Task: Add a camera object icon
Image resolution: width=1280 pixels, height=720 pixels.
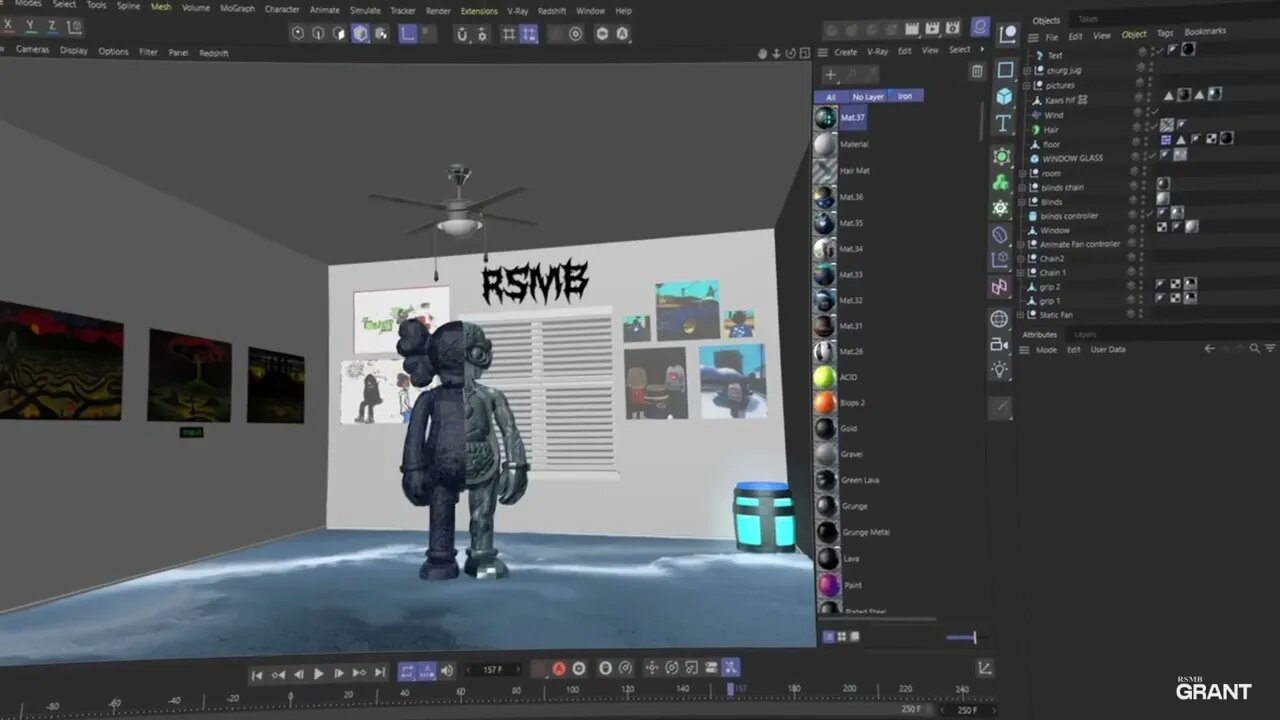Action: pos(999,344)
